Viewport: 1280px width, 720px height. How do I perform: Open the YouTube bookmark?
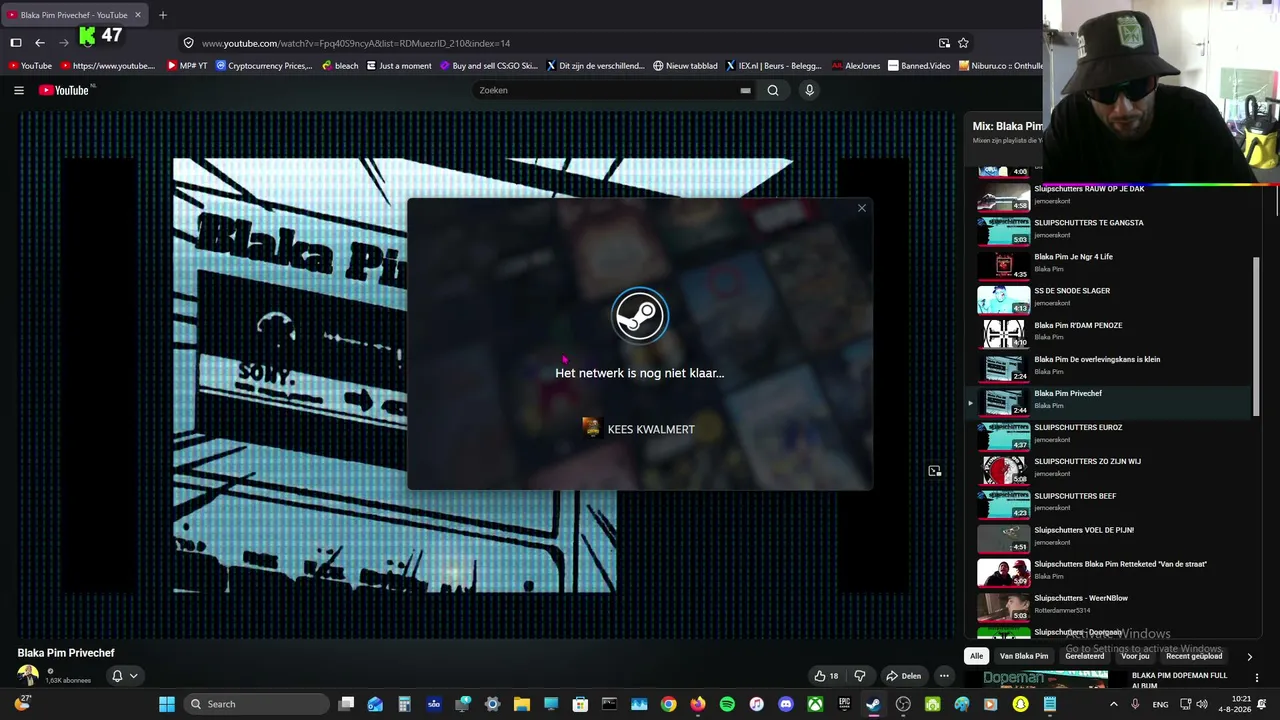[x=29, y=66]
